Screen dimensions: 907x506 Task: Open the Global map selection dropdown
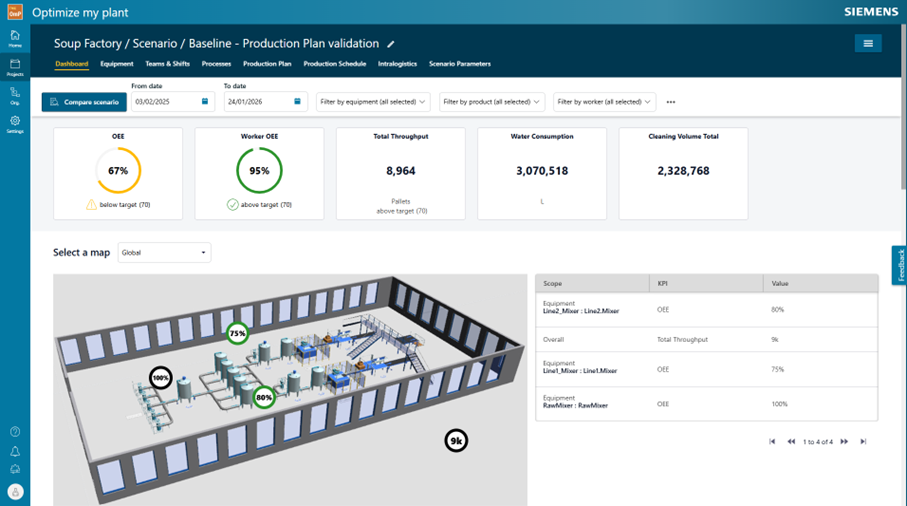pos(164,253)
